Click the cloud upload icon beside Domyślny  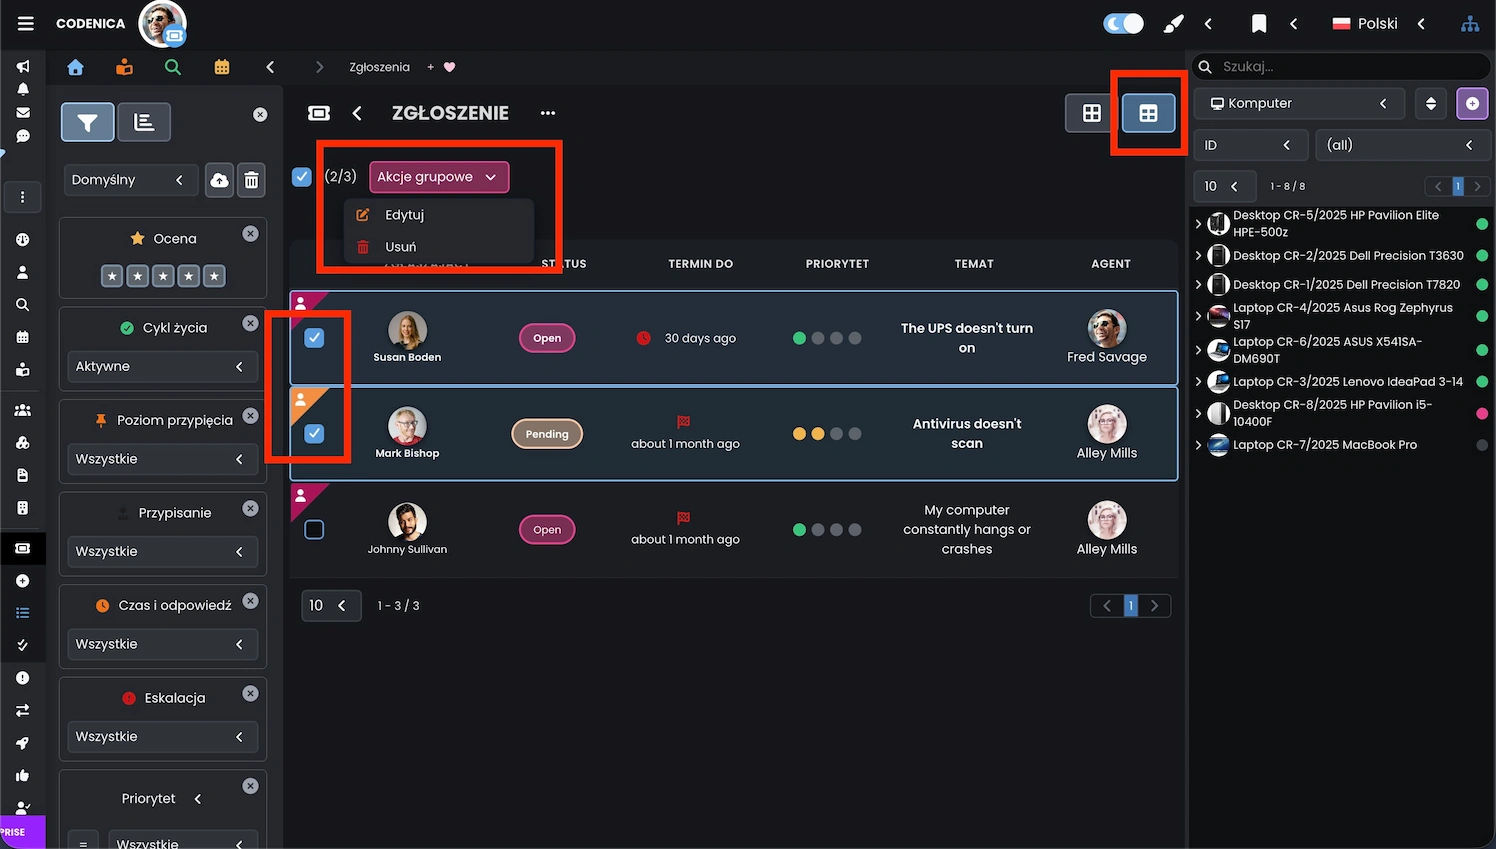pyautogui.click(x=219, y=180)
